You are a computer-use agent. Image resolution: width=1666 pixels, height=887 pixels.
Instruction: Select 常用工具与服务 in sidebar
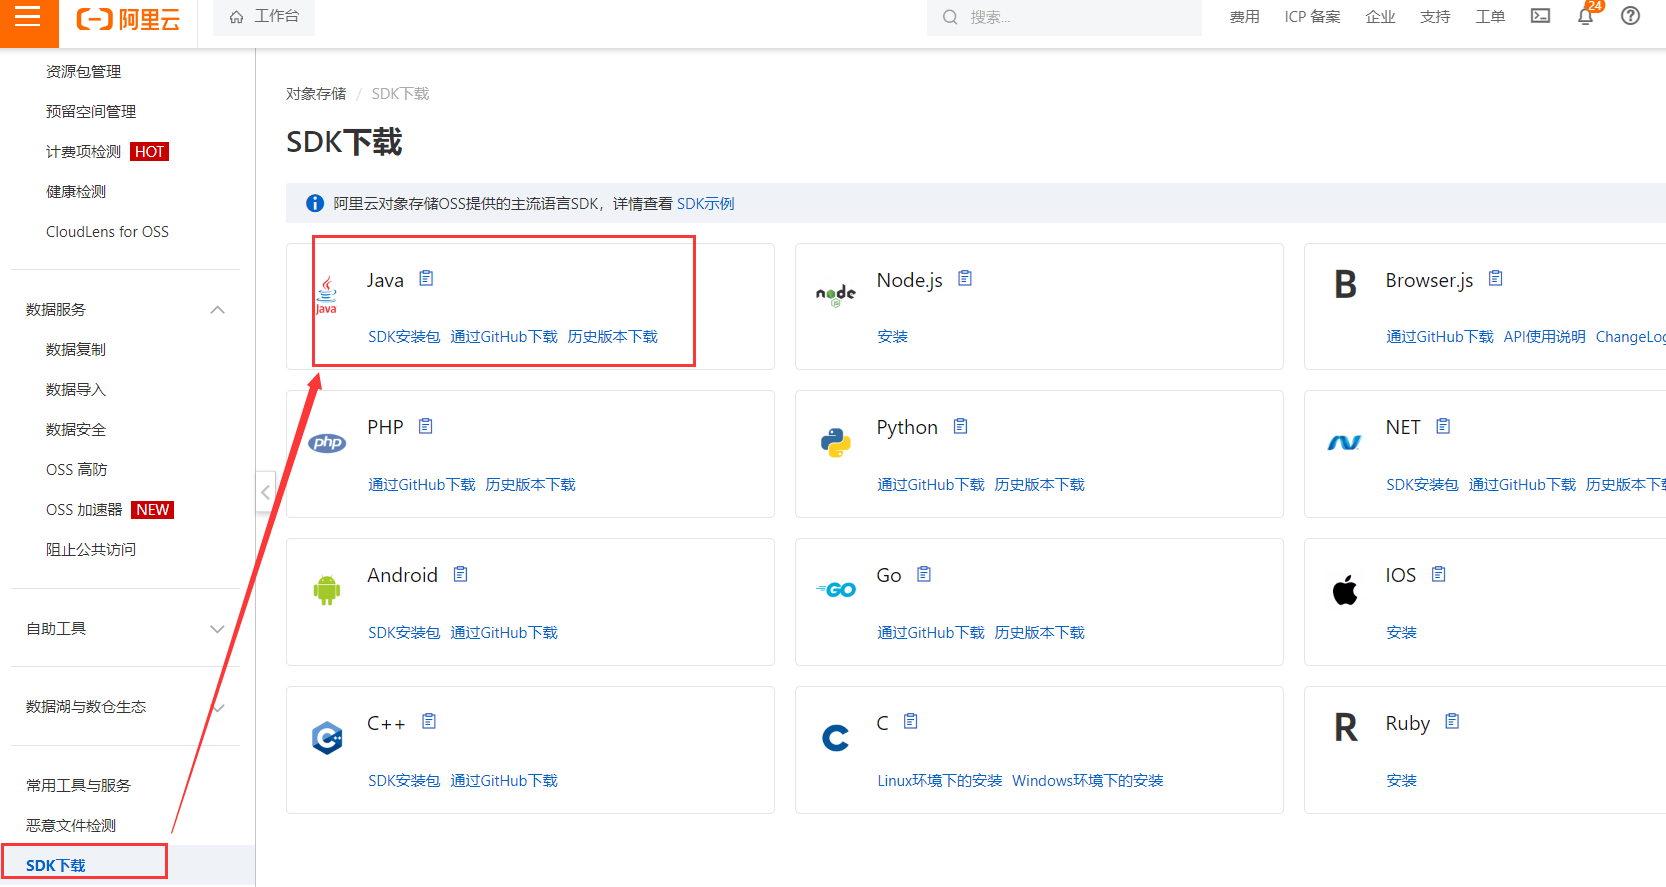pyautogui.click(x=78, y=786)
